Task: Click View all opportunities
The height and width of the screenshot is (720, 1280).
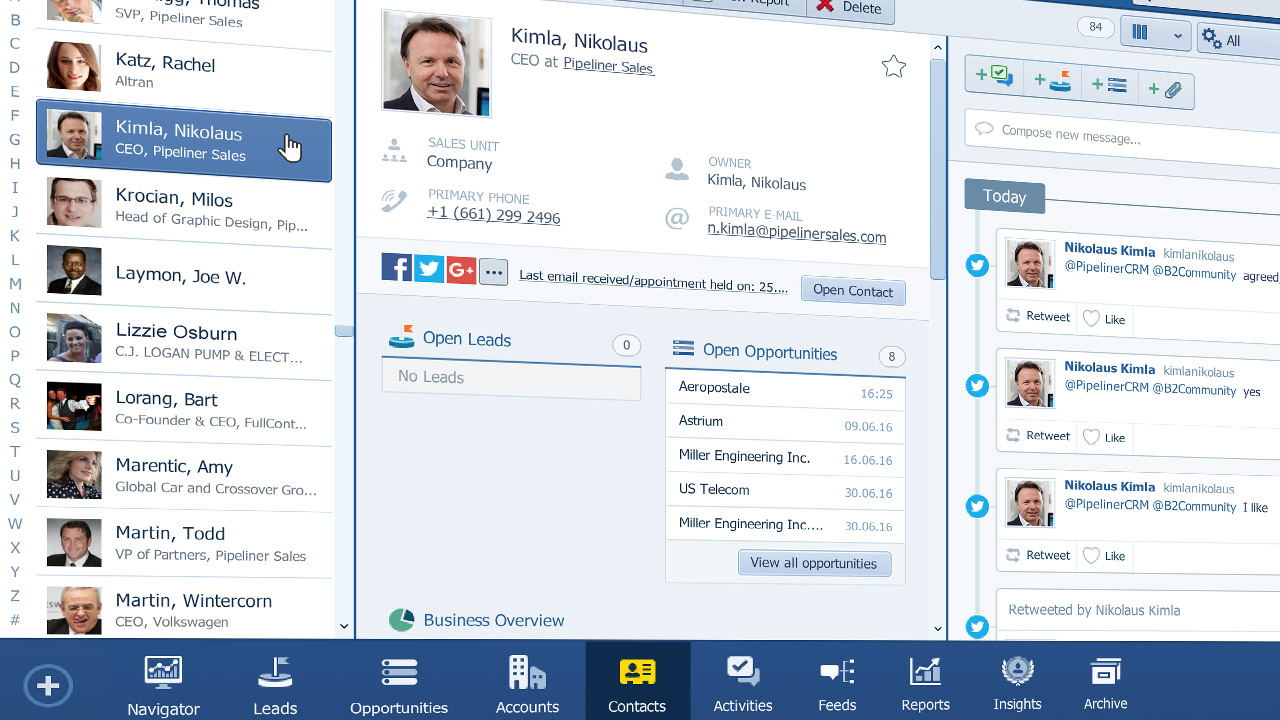Action: point(814,563)
